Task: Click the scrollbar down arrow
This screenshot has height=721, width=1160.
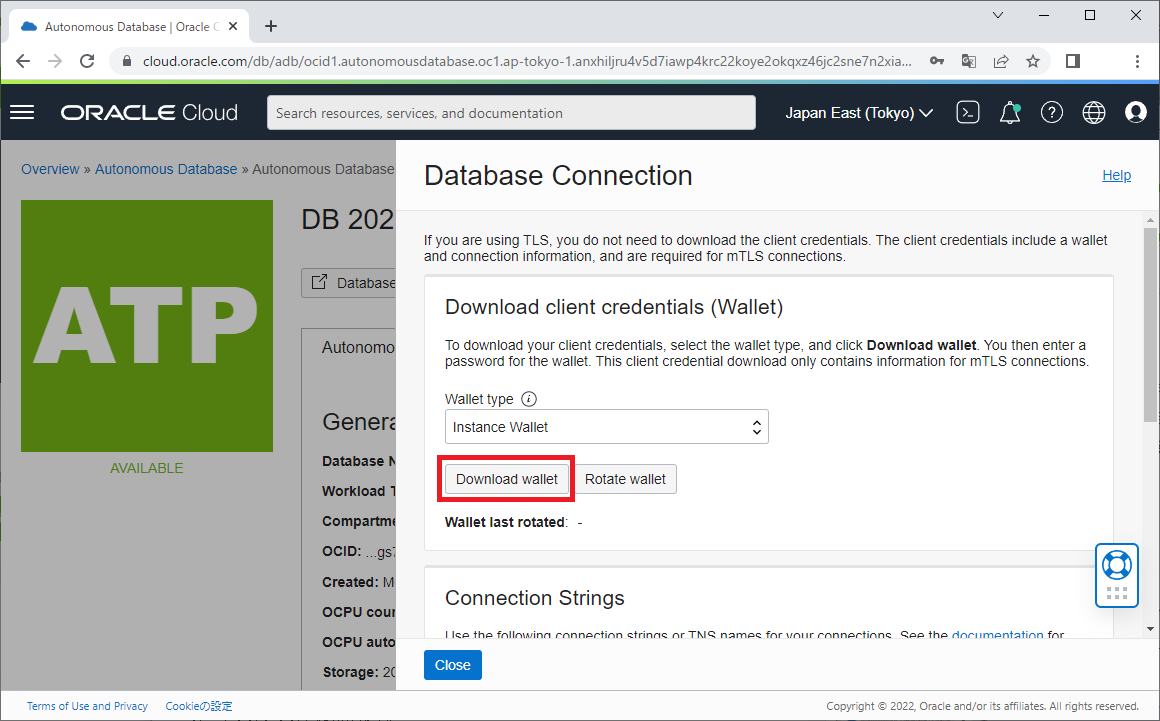Action: tap(1150, 629)
